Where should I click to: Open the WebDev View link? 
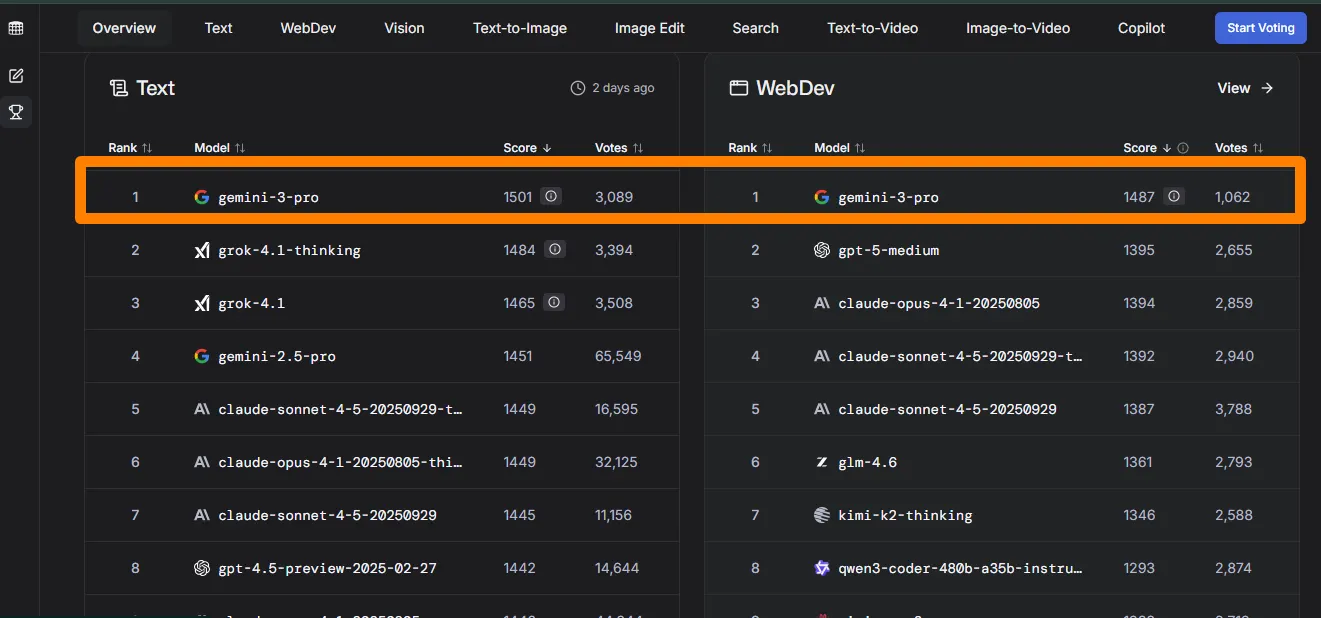(x=1245, y=88)
